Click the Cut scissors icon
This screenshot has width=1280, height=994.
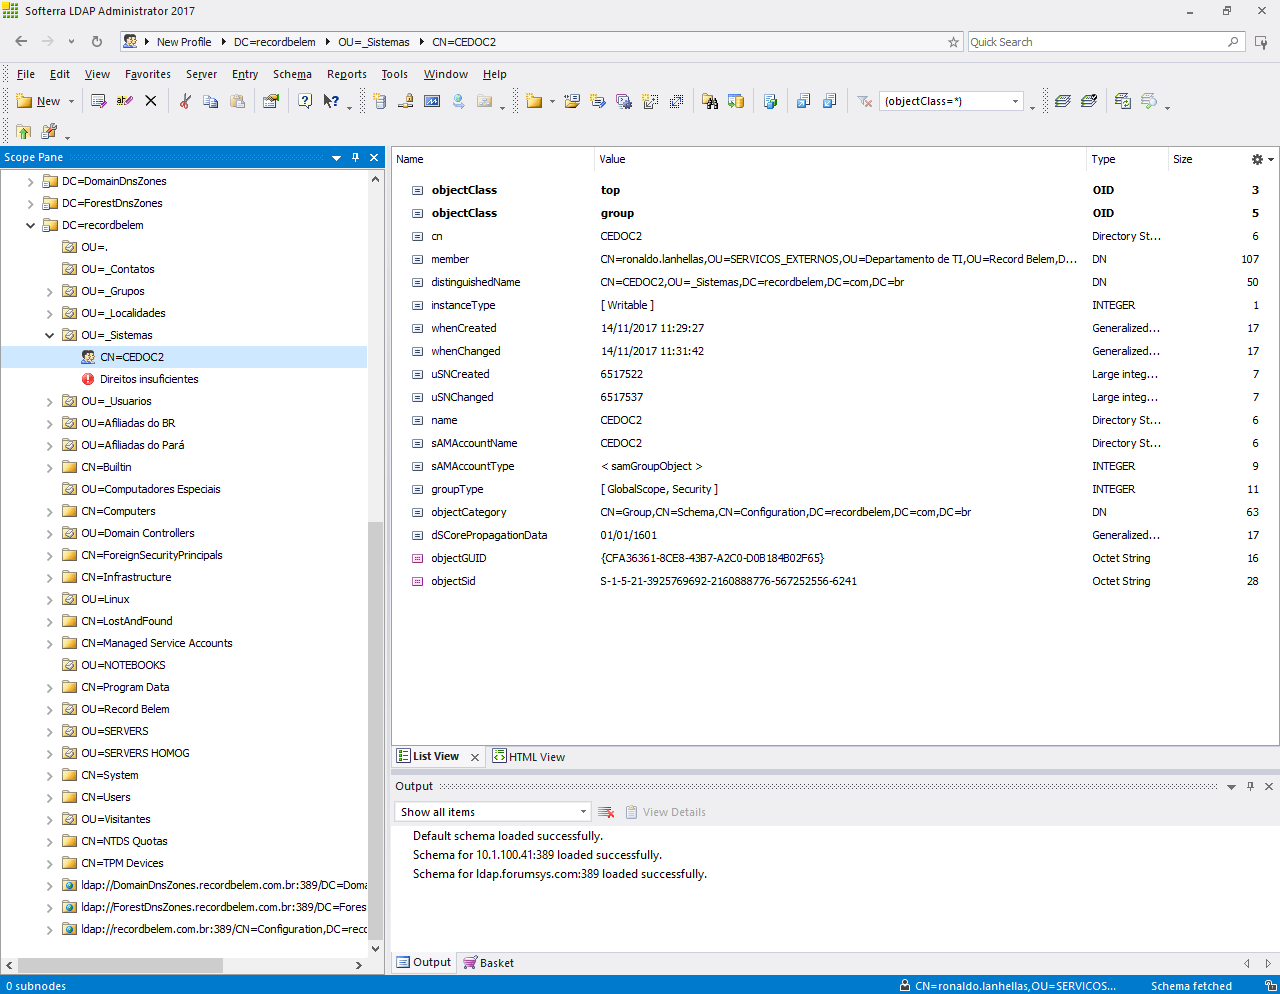(x=185, y=101)
